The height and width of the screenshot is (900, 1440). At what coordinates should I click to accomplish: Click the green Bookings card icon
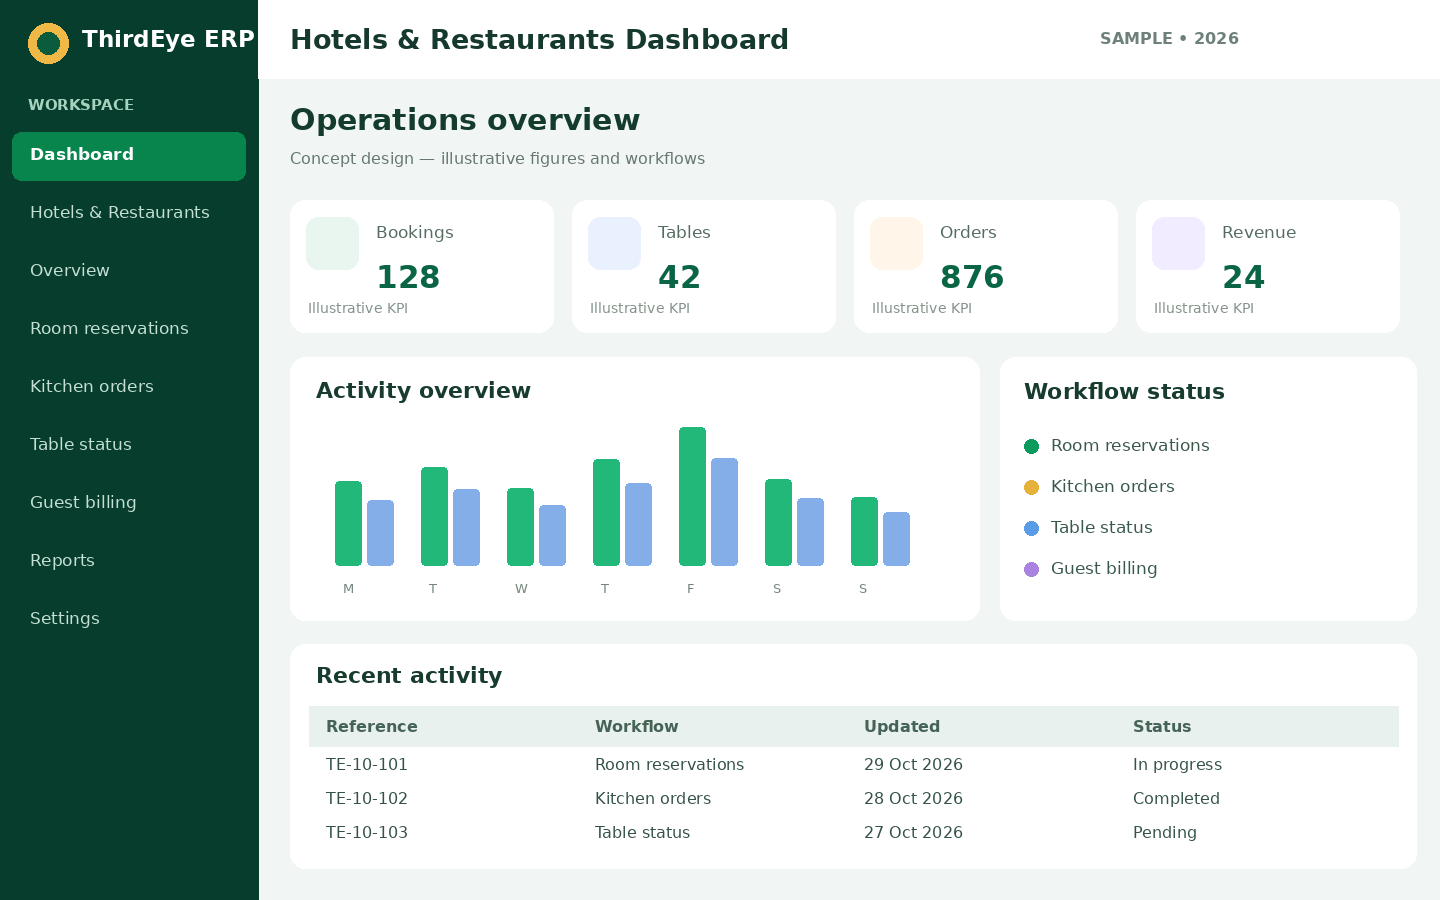click(x=332, y=243)
